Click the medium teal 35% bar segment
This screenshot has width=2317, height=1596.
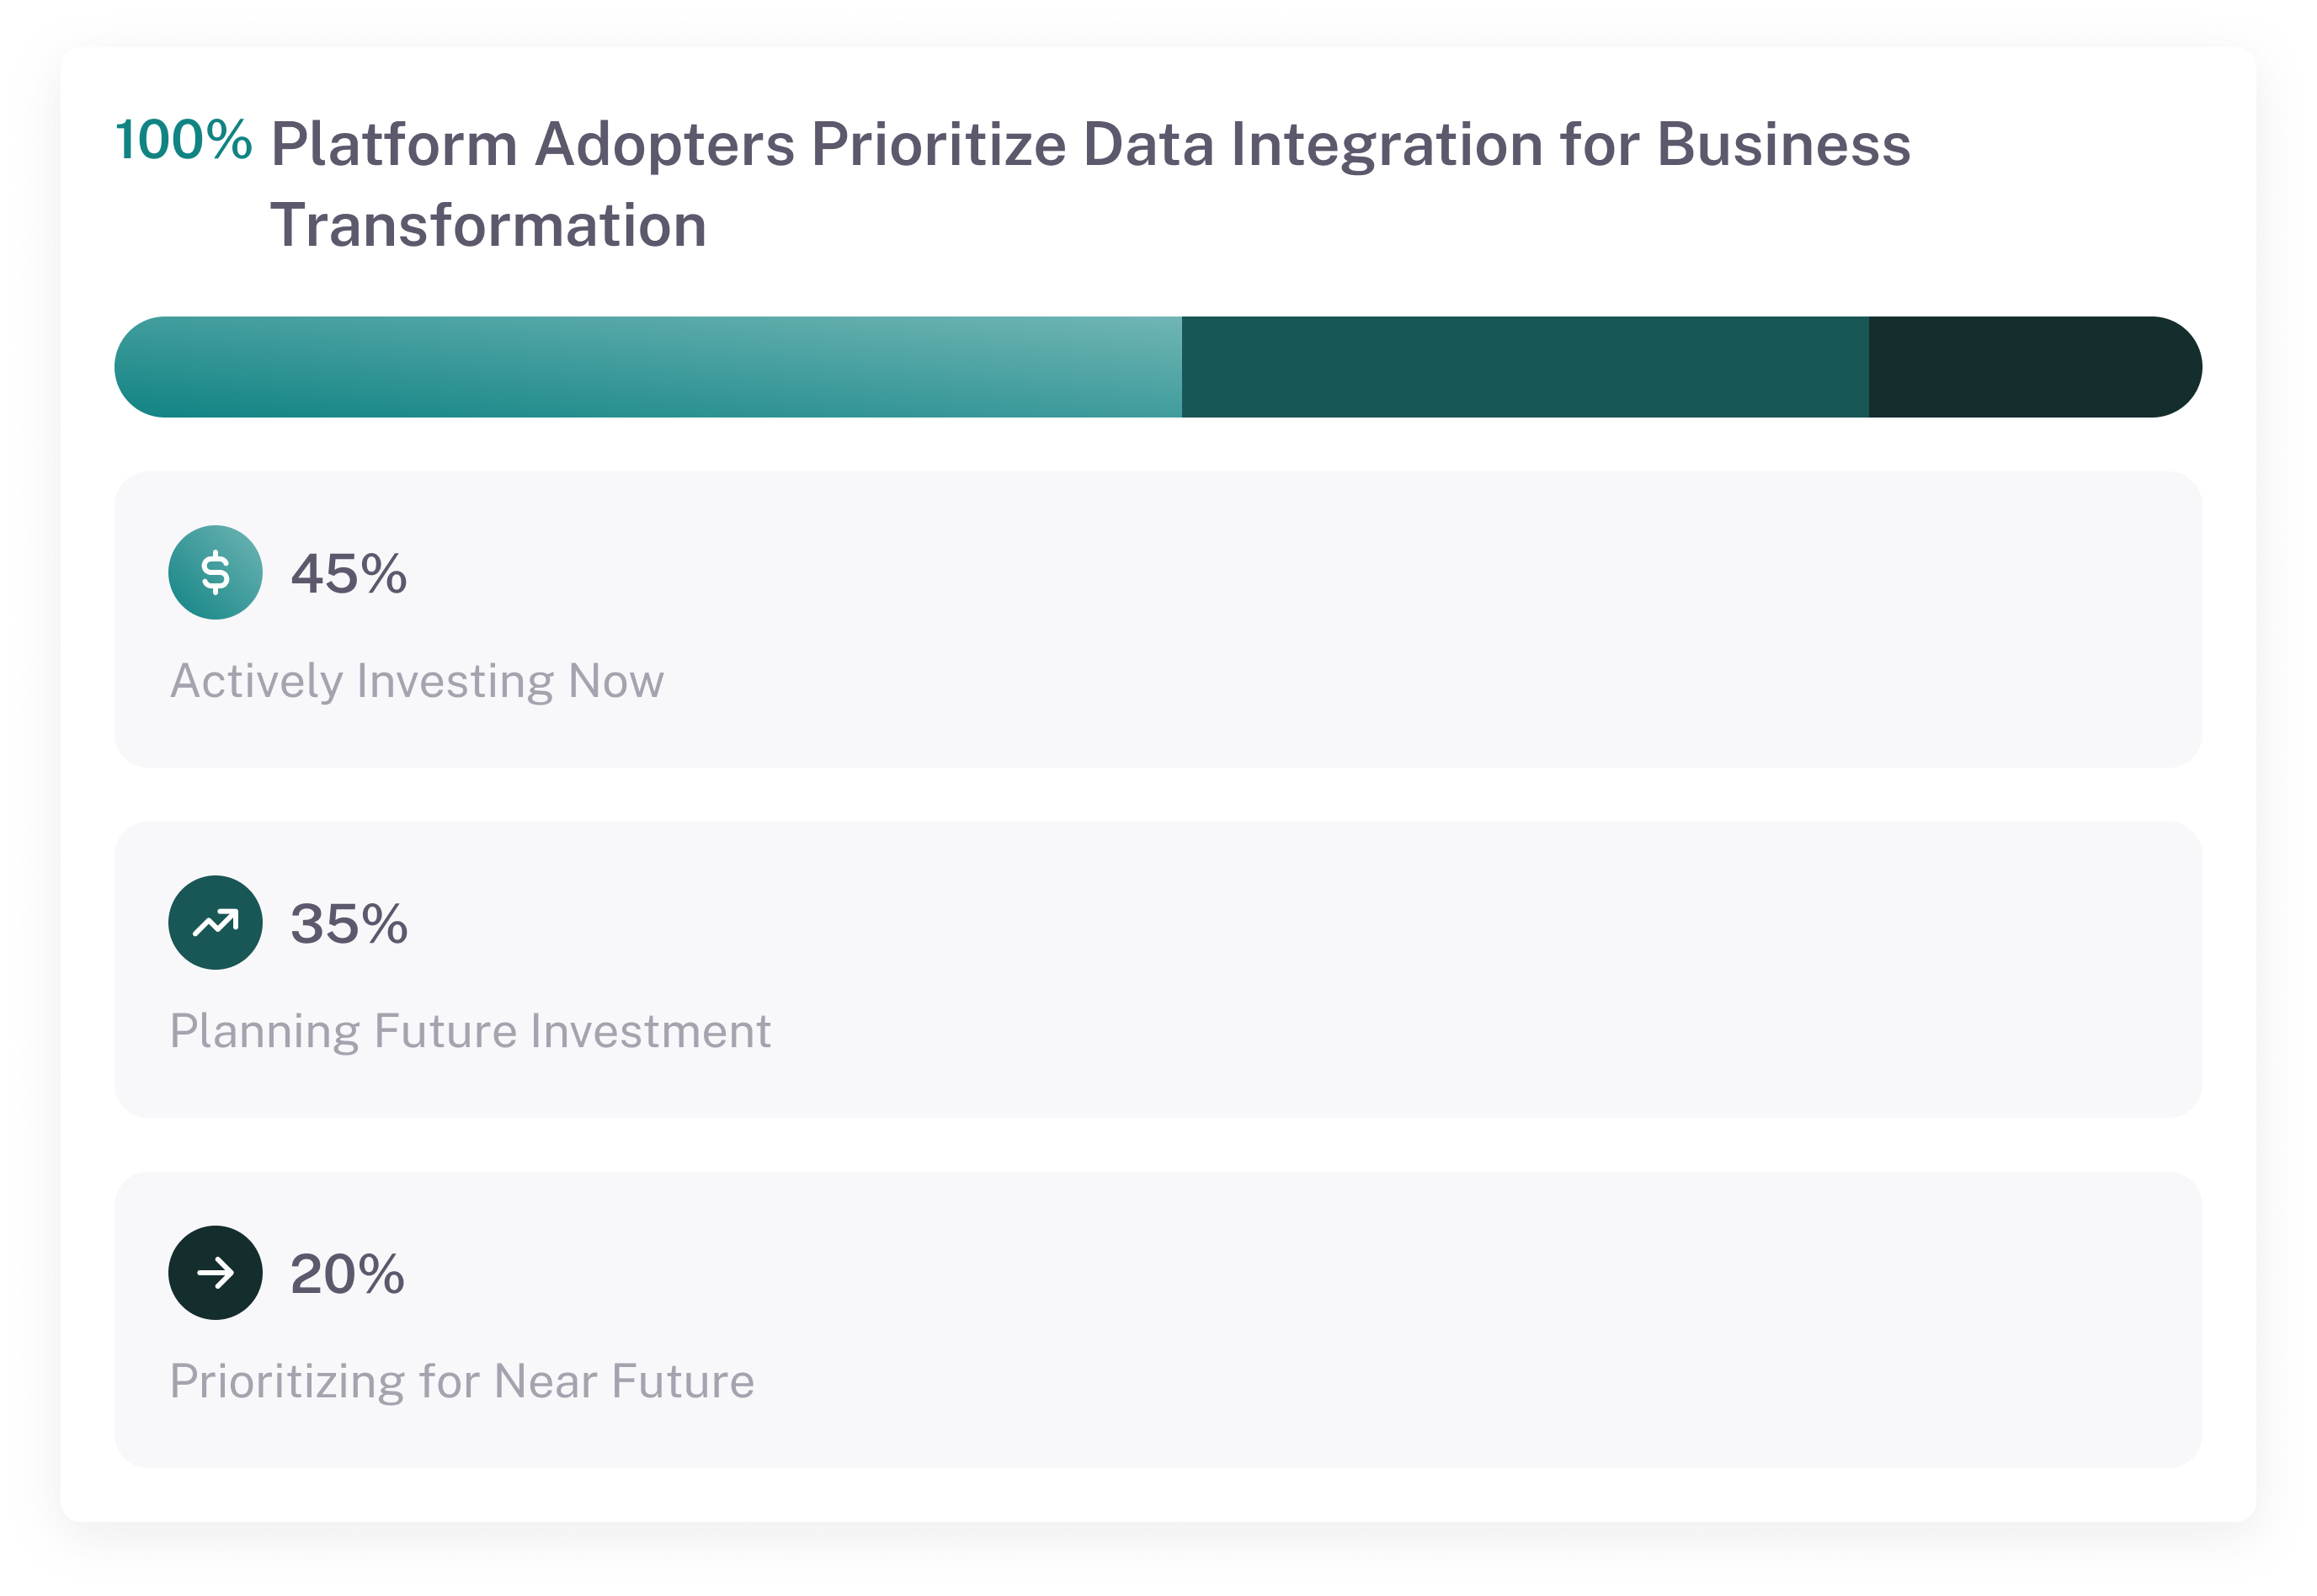1525,367
